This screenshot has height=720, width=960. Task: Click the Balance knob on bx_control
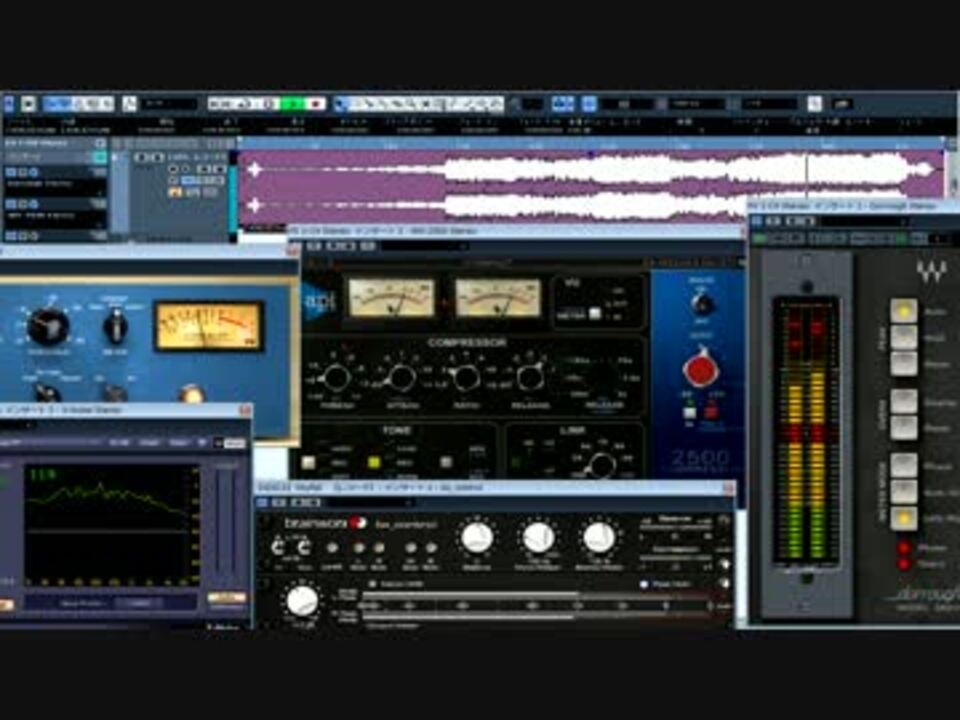[x=476, y=538]
